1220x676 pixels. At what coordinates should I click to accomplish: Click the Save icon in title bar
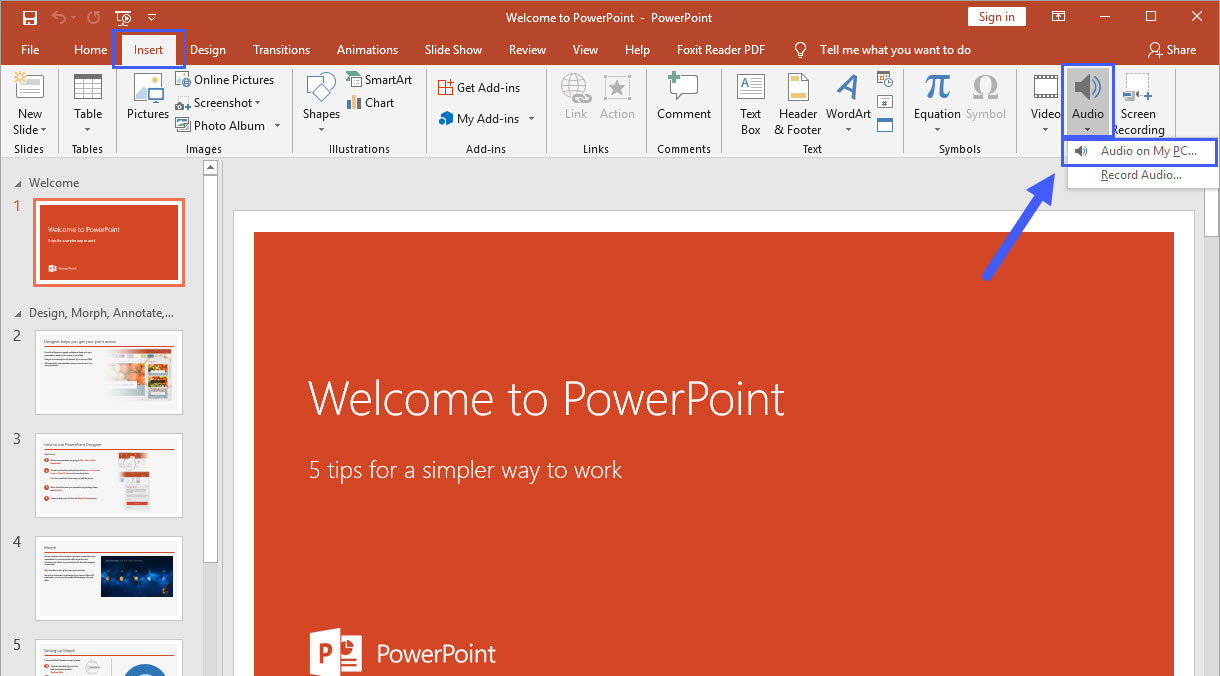29,17
